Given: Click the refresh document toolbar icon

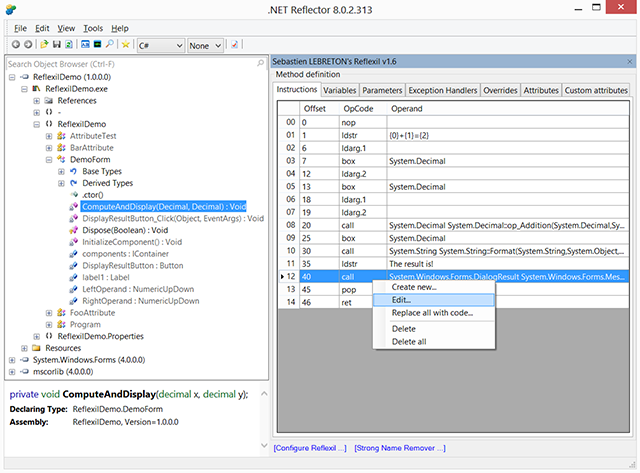Looking at the screenshot, I should click(x=69, y=44).
